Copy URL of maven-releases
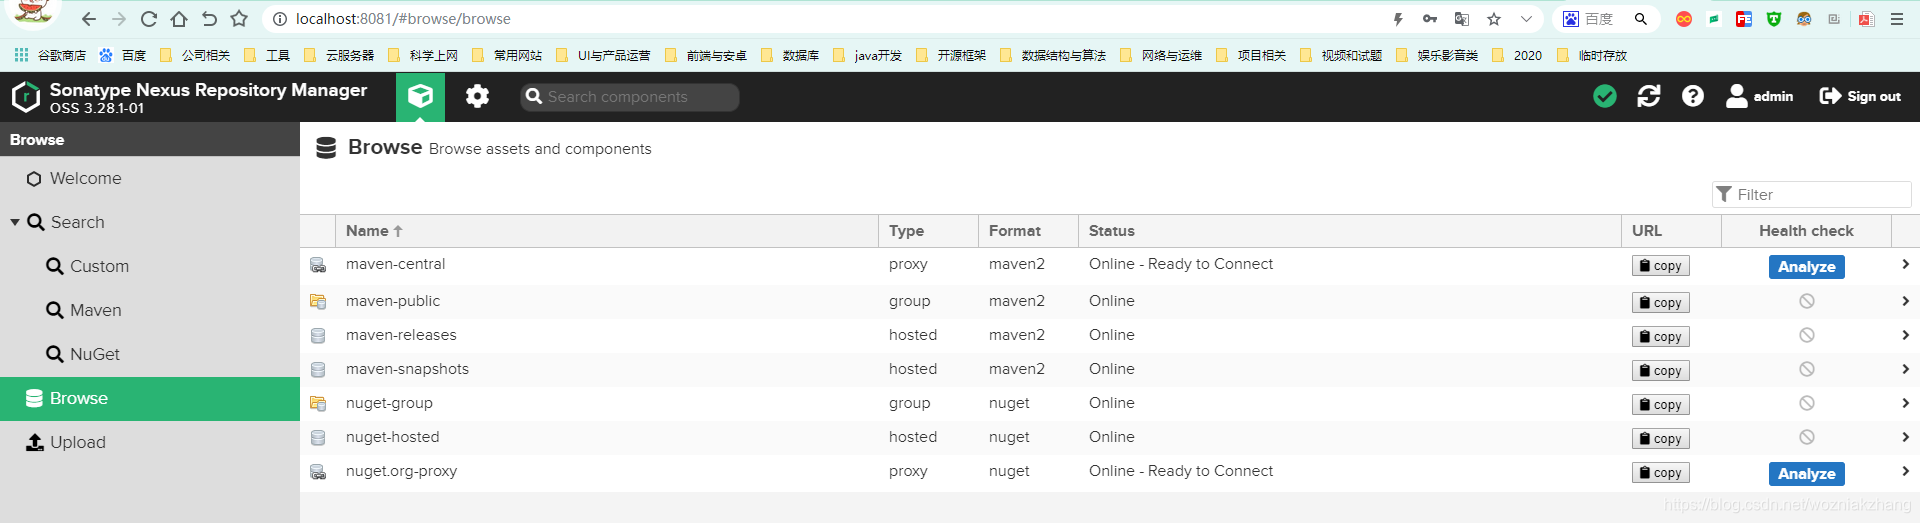This screenshot has height=523, width=1920. pyautogui.click(x=1661, y=337)
